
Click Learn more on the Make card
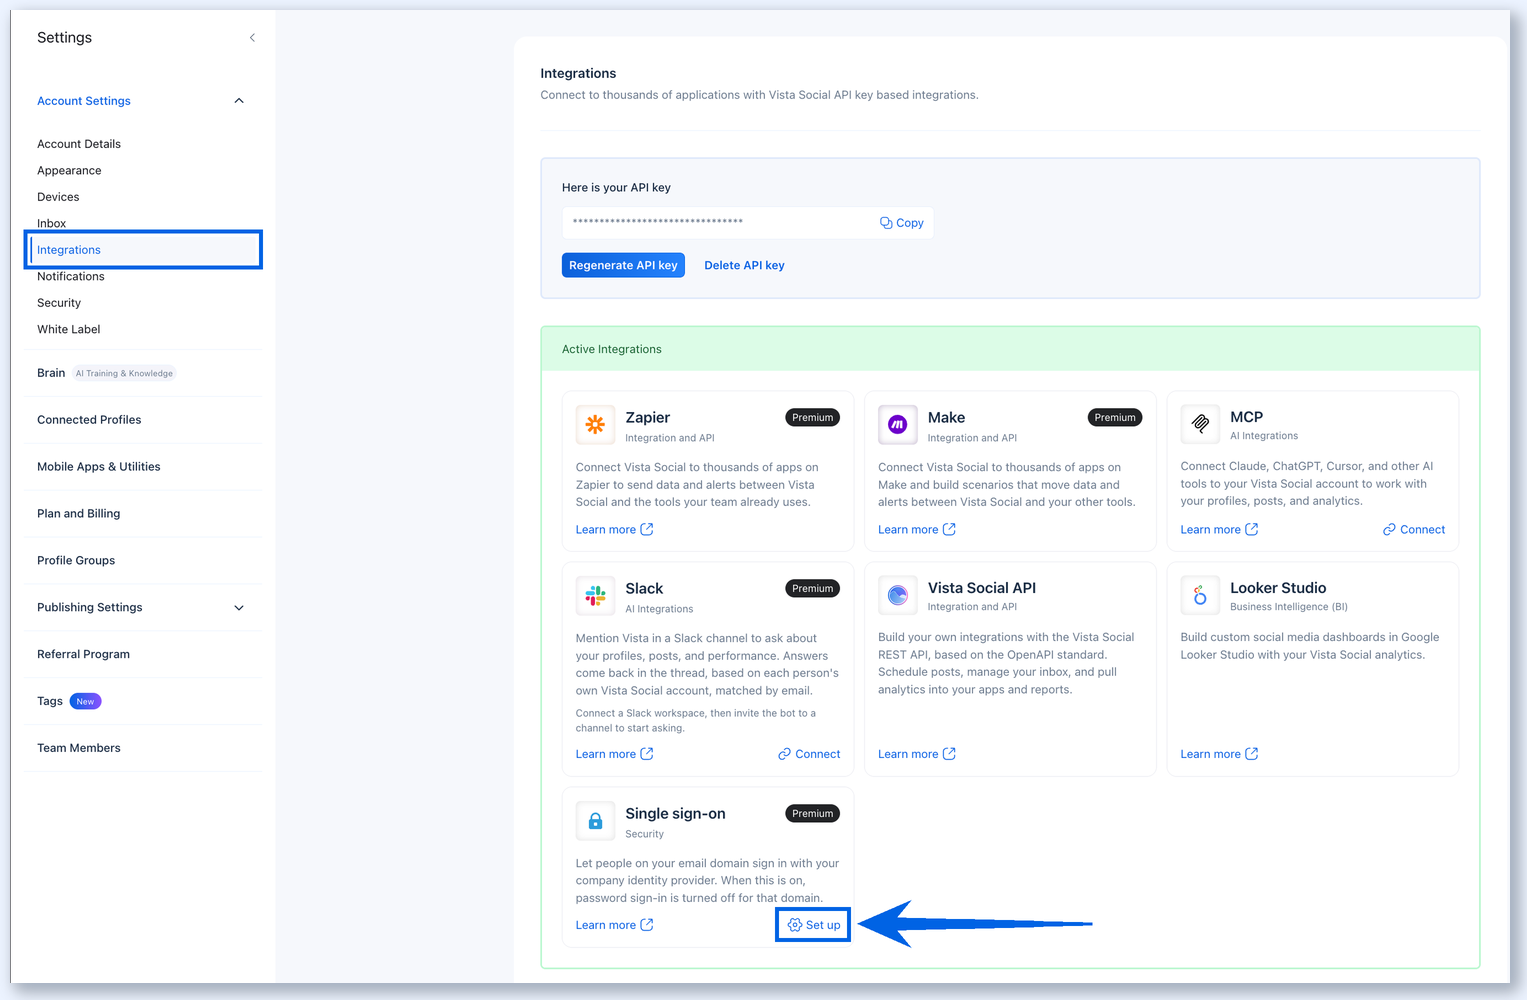(917, 530)
